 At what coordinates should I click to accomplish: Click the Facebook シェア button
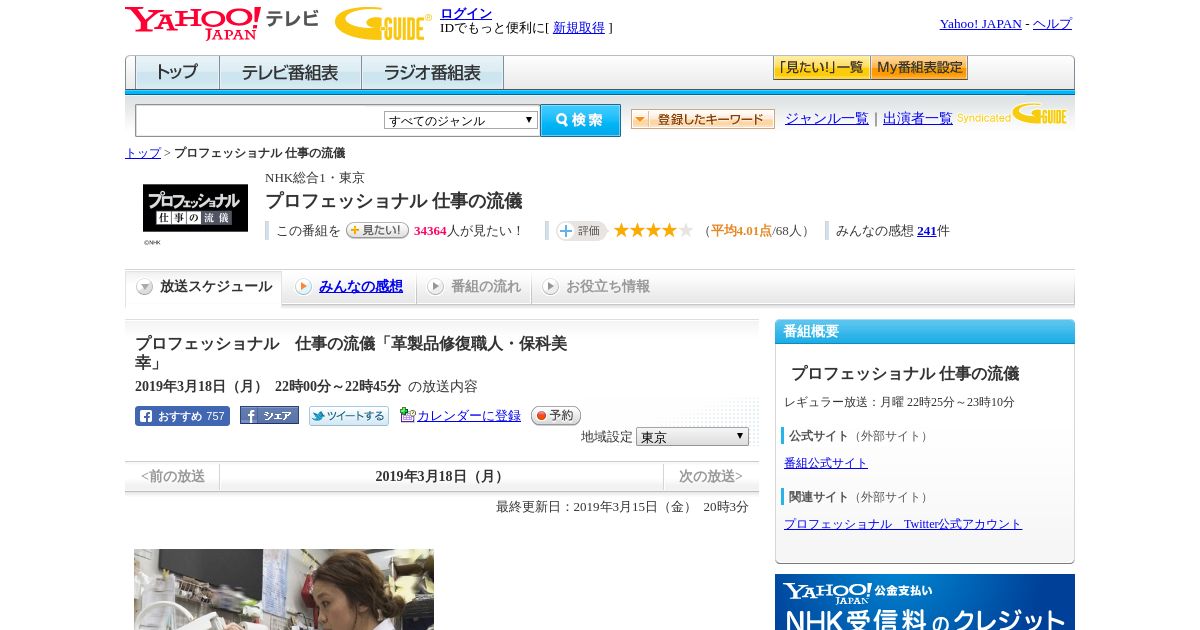point(269,416)
